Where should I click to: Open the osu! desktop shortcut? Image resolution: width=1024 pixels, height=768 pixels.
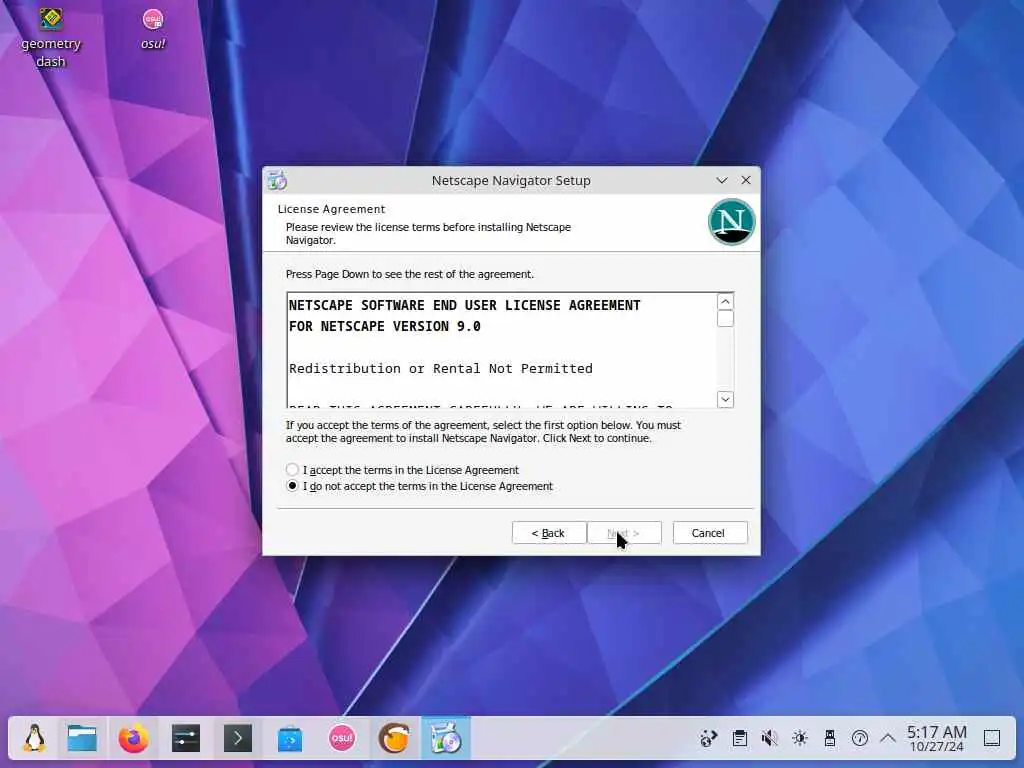click(153, 29)
